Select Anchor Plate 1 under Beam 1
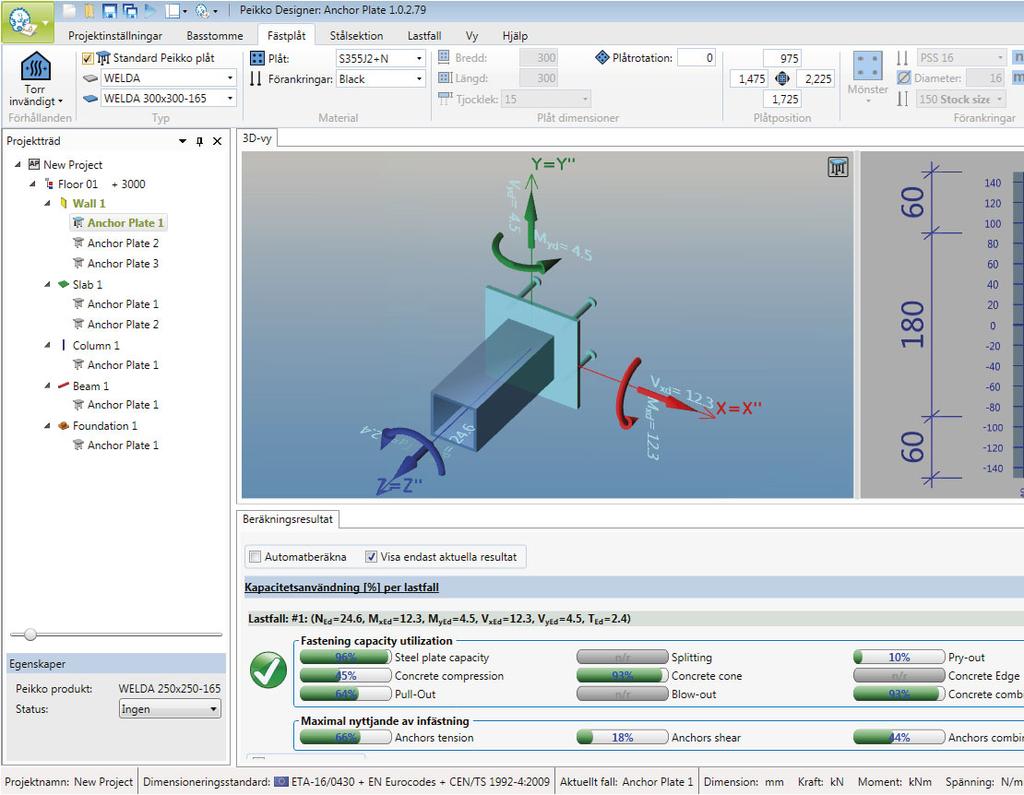 tap(123, 404)
